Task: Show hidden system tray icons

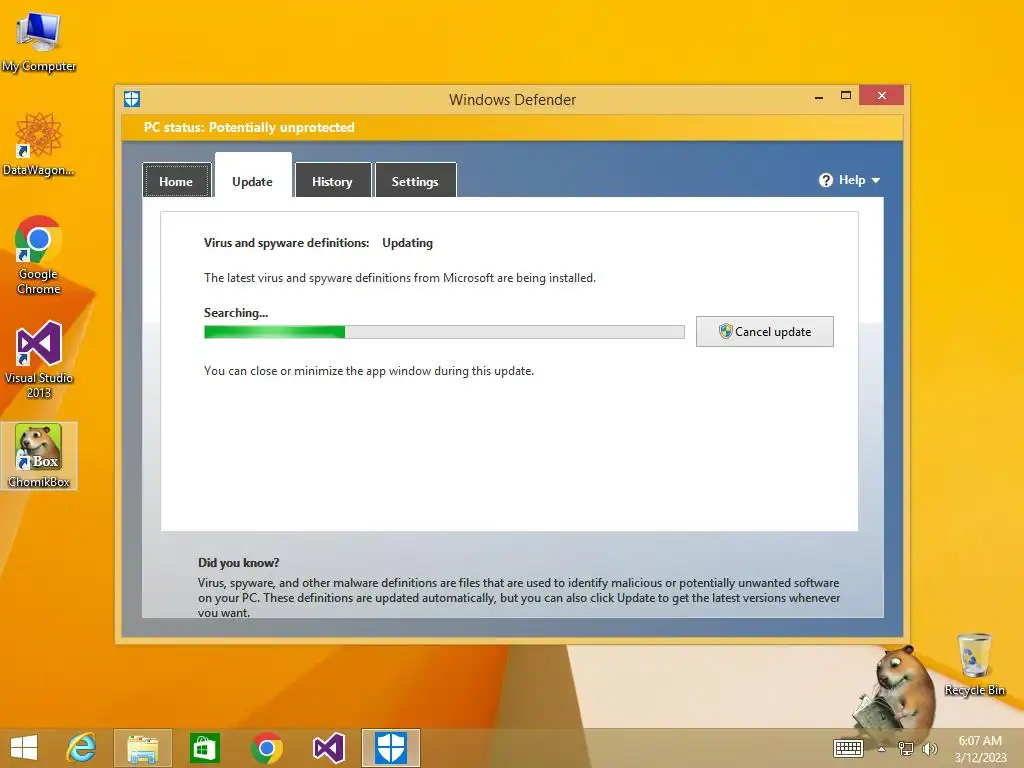Action: click(x=882, y=749)
